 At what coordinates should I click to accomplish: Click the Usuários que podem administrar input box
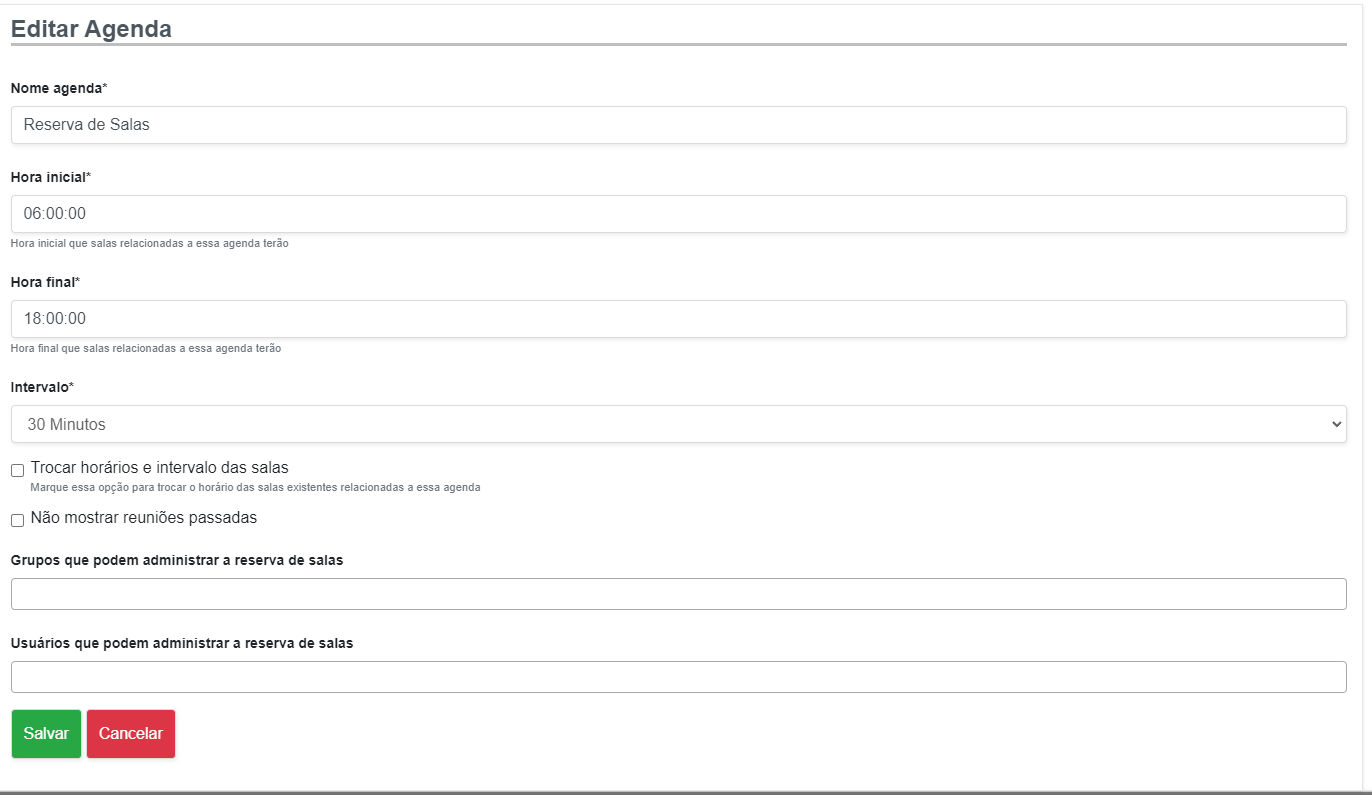click(678, 677)
